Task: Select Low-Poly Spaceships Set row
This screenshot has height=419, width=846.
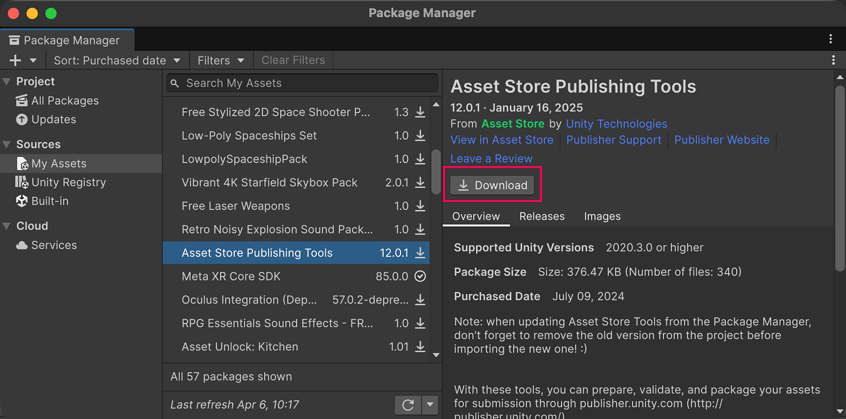Action: (296, 135)
